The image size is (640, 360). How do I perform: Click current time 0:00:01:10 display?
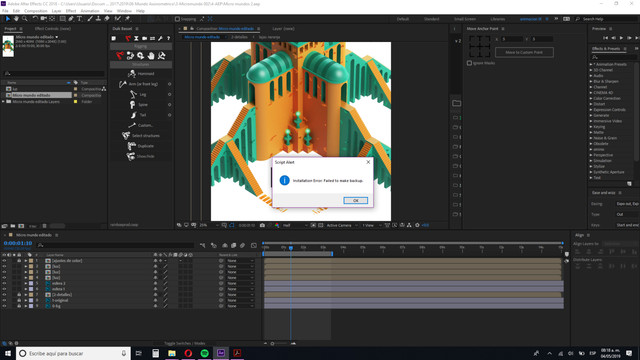[x=18, y=243]
